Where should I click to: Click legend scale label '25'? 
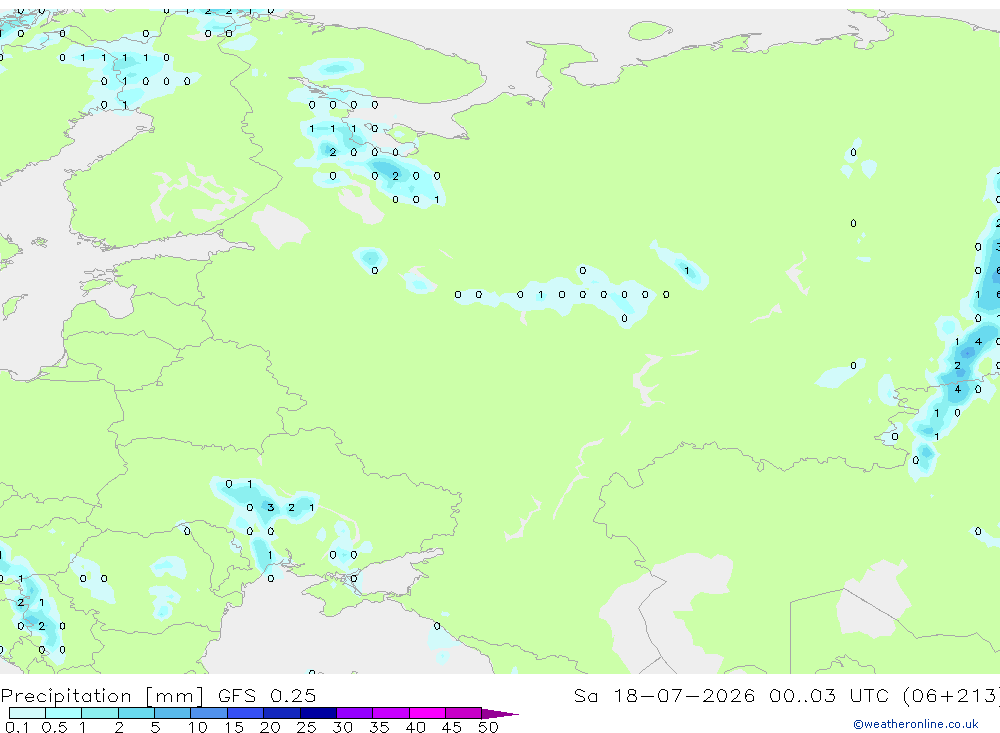[x=306, y=727]
